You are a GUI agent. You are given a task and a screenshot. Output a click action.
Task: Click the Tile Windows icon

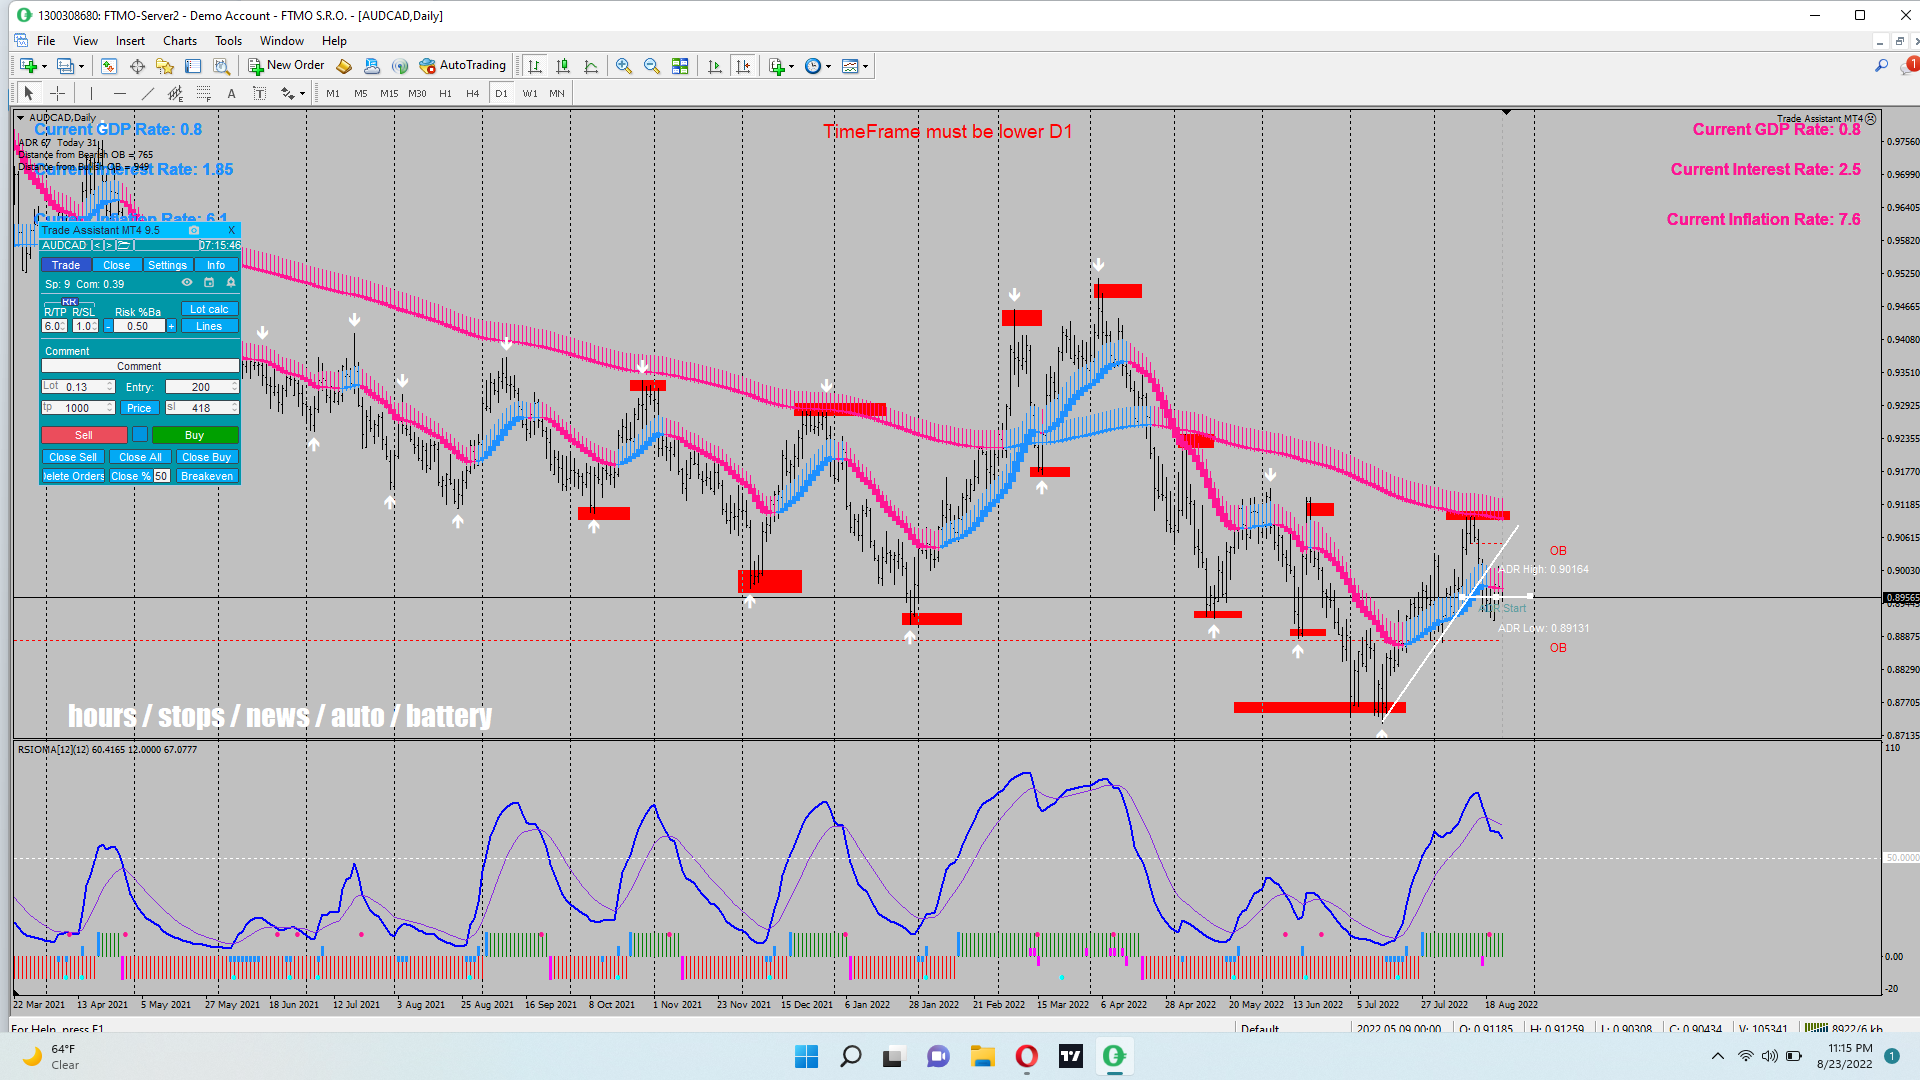[680, 66]
